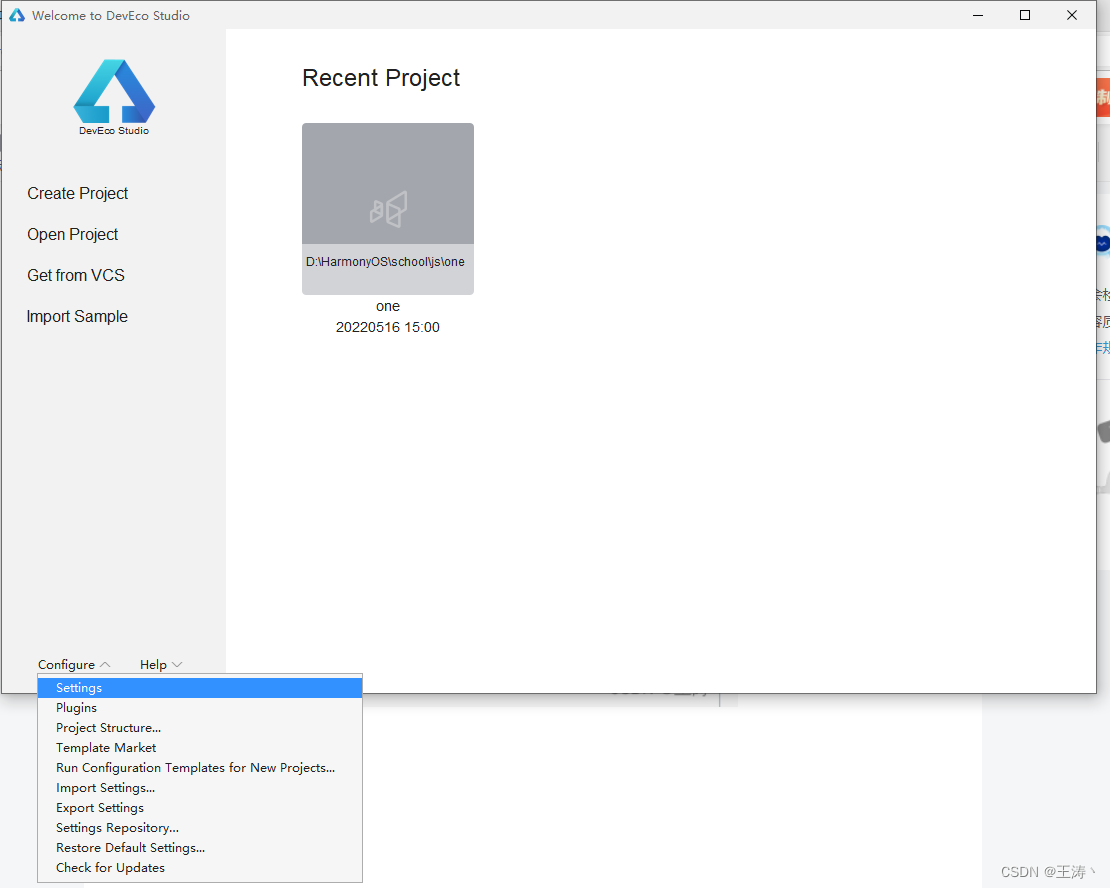Click the placeholder icon on the 'one' project card
The image size is (1110, 888).
tap(388, 209)
